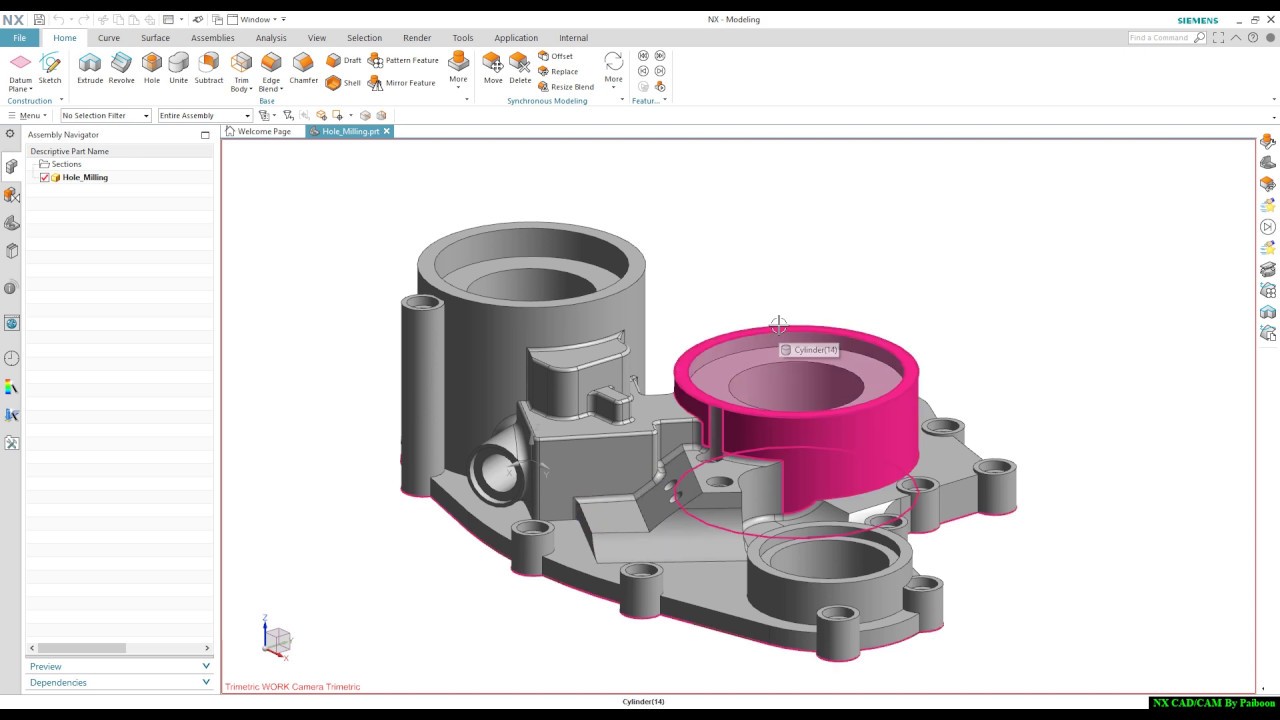Expand the Dependencies panel
Image resolution: width=1280 pixels, height=720 pixels.
point(119,682)
